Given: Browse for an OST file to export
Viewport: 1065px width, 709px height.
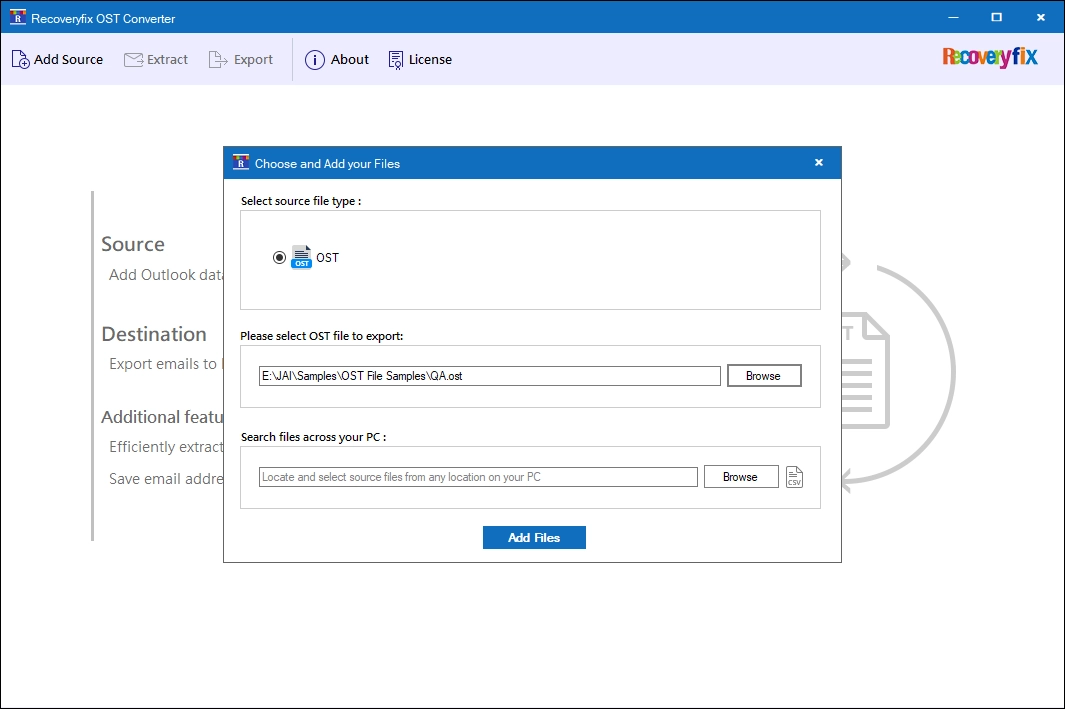Looking at the screenshot, I should (764, 376).
